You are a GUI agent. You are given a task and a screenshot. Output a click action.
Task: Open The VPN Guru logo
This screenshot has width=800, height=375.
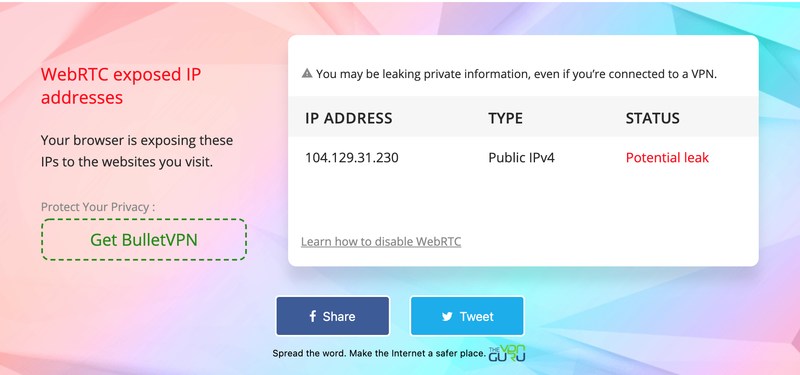[507, 353]
